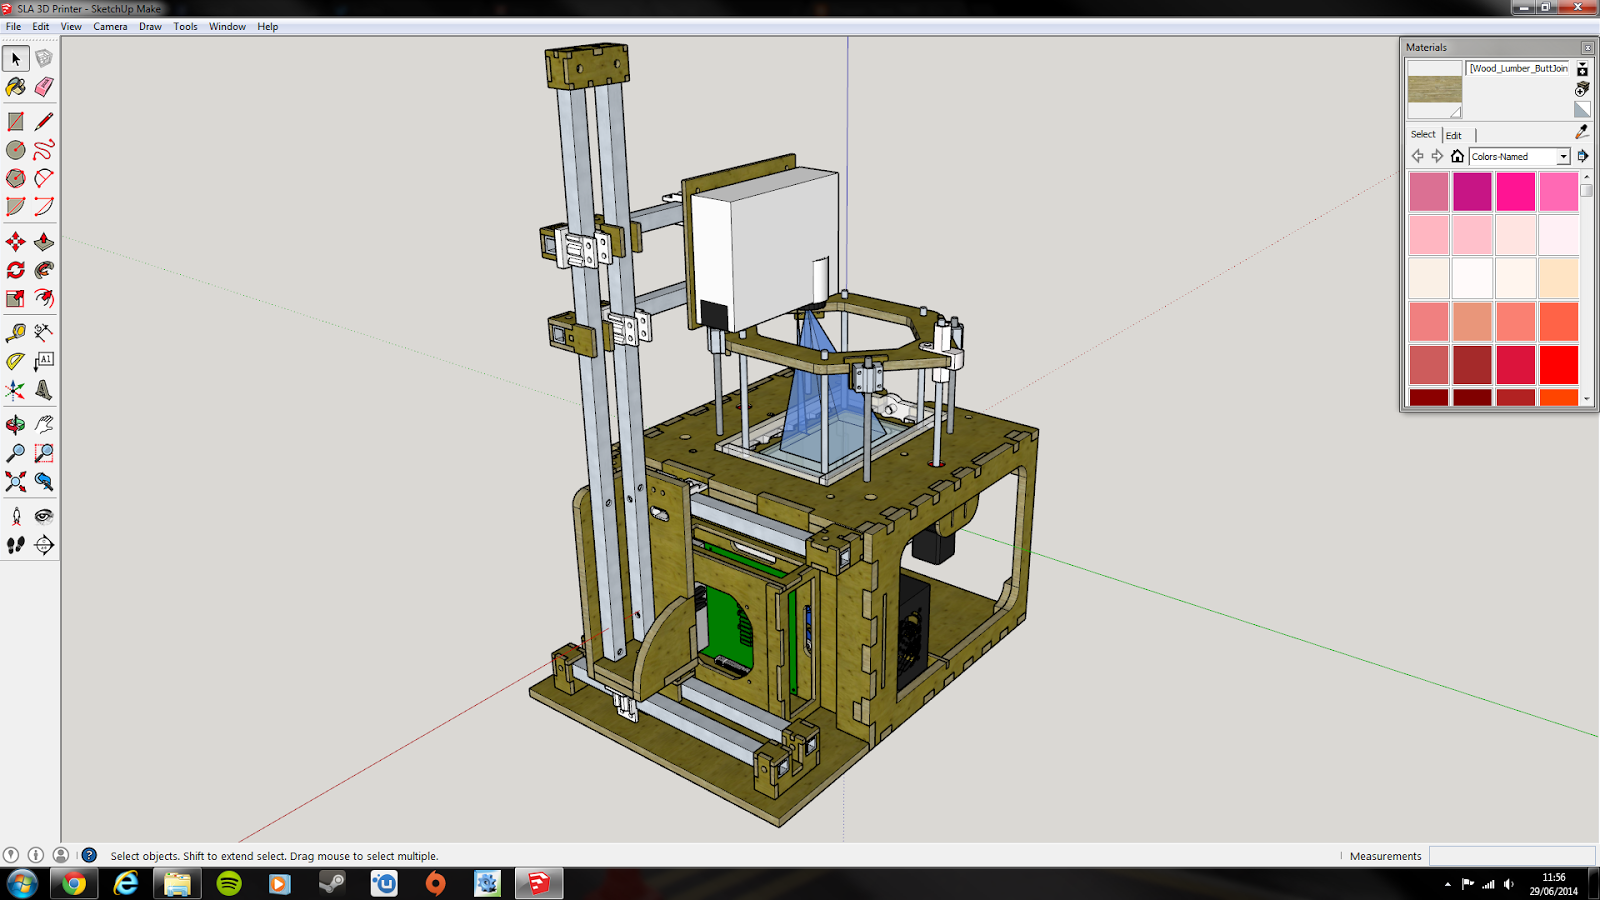Activate the Freehand squiggle tool

click(44, 150)
